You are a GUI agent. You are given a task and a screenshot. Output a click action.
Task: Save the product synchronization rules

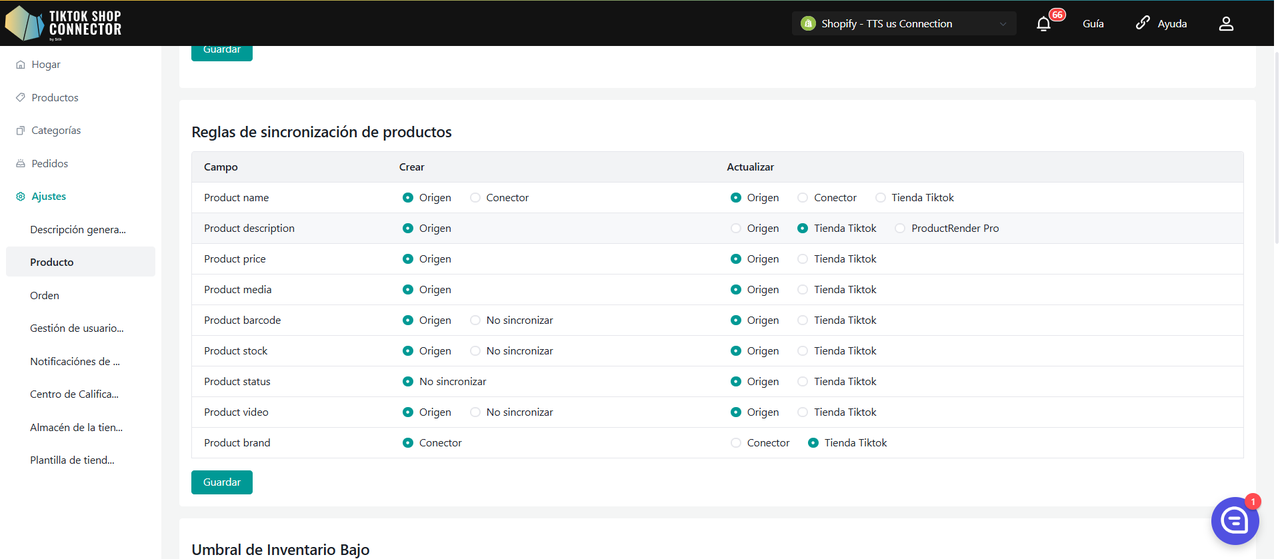point(221,482)
